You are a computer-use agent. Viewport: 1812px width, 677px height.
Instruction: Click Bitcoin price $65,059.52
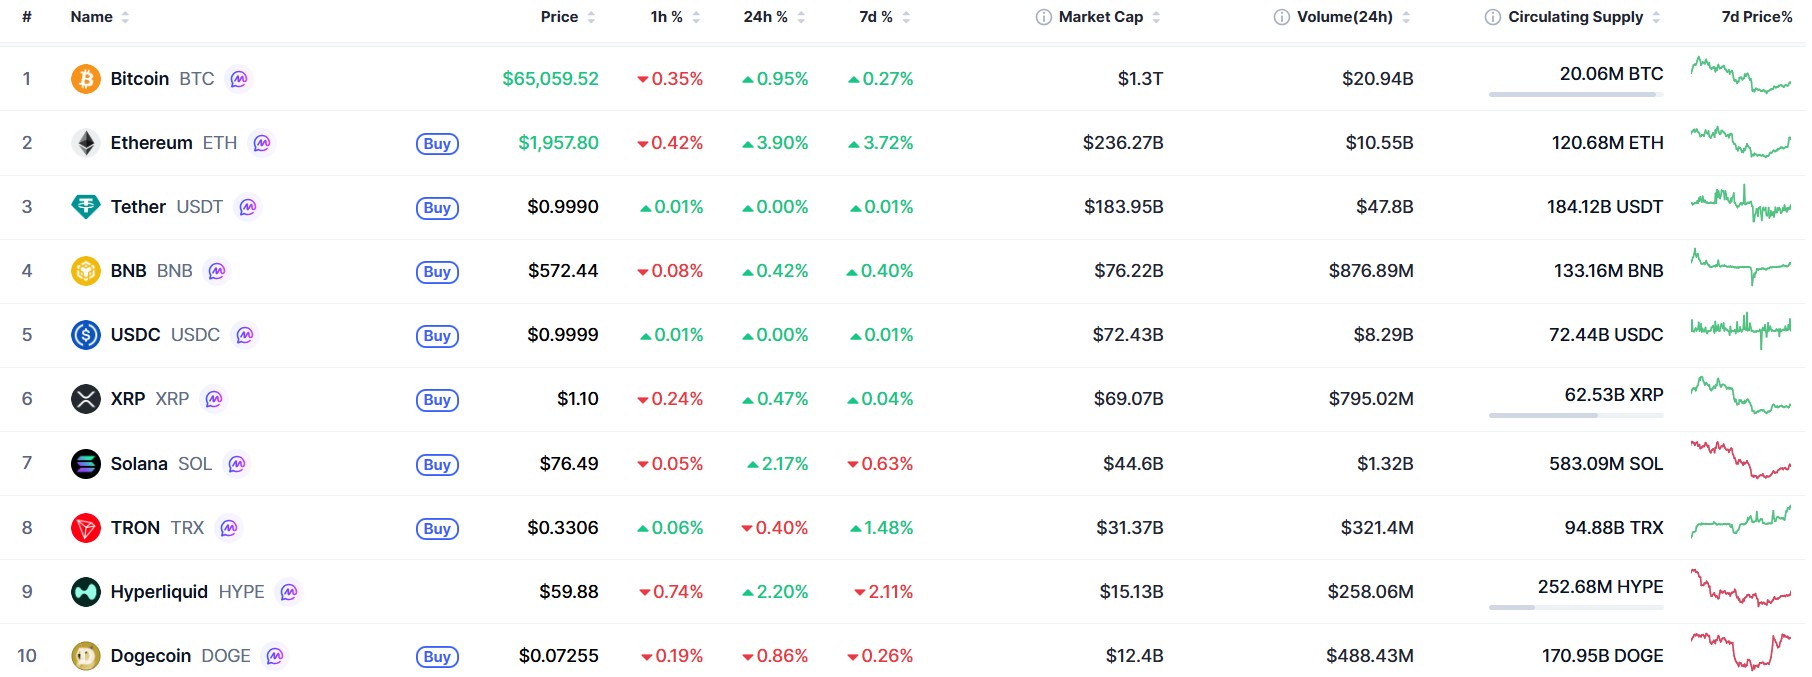pyautogui.click(x=550, y=79)
